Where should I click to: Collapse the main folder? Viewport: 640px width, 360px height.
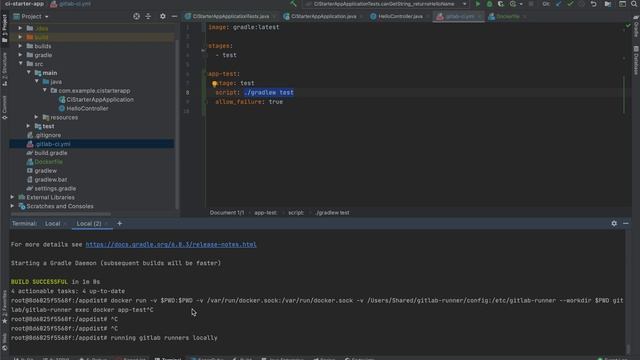29,73
